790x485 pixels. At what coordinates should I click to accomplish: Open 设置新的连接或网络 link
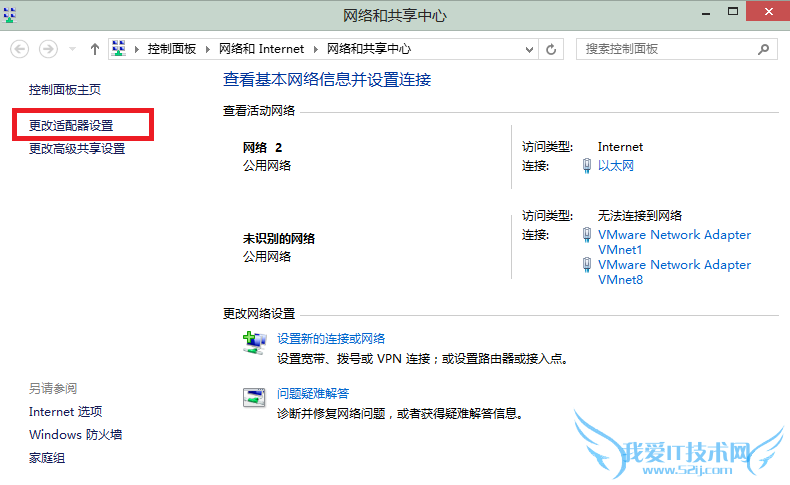point(331,338)
